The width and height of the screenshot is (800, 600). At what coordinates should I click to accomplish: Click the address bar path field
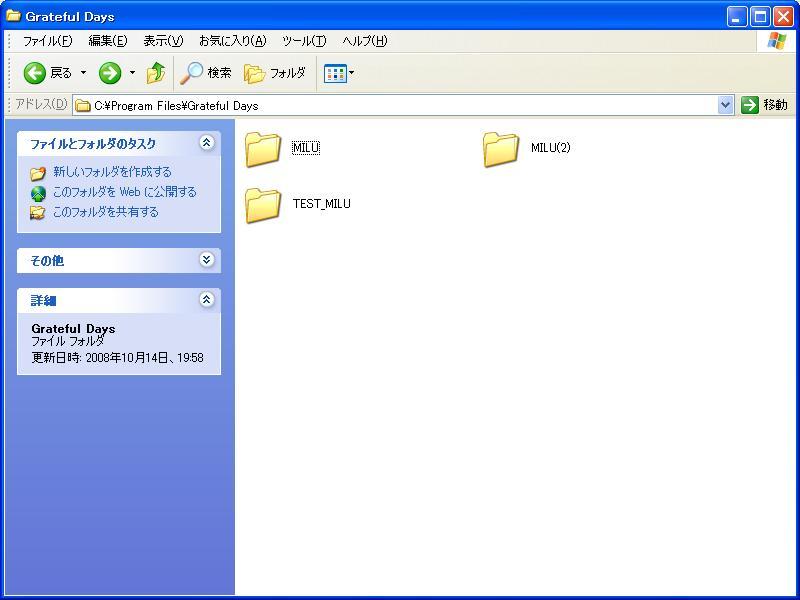point(400,105)
